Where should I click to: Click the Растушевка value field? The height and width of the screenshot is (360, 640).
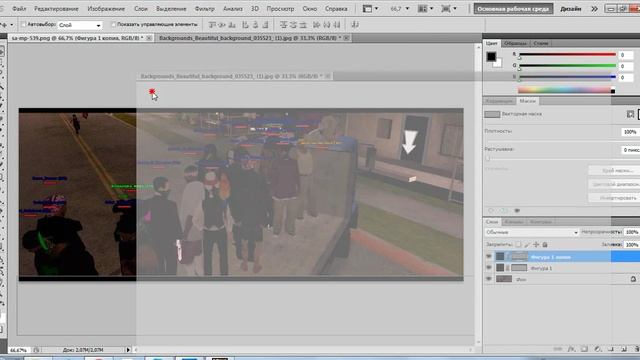click(x=631, y=150)
